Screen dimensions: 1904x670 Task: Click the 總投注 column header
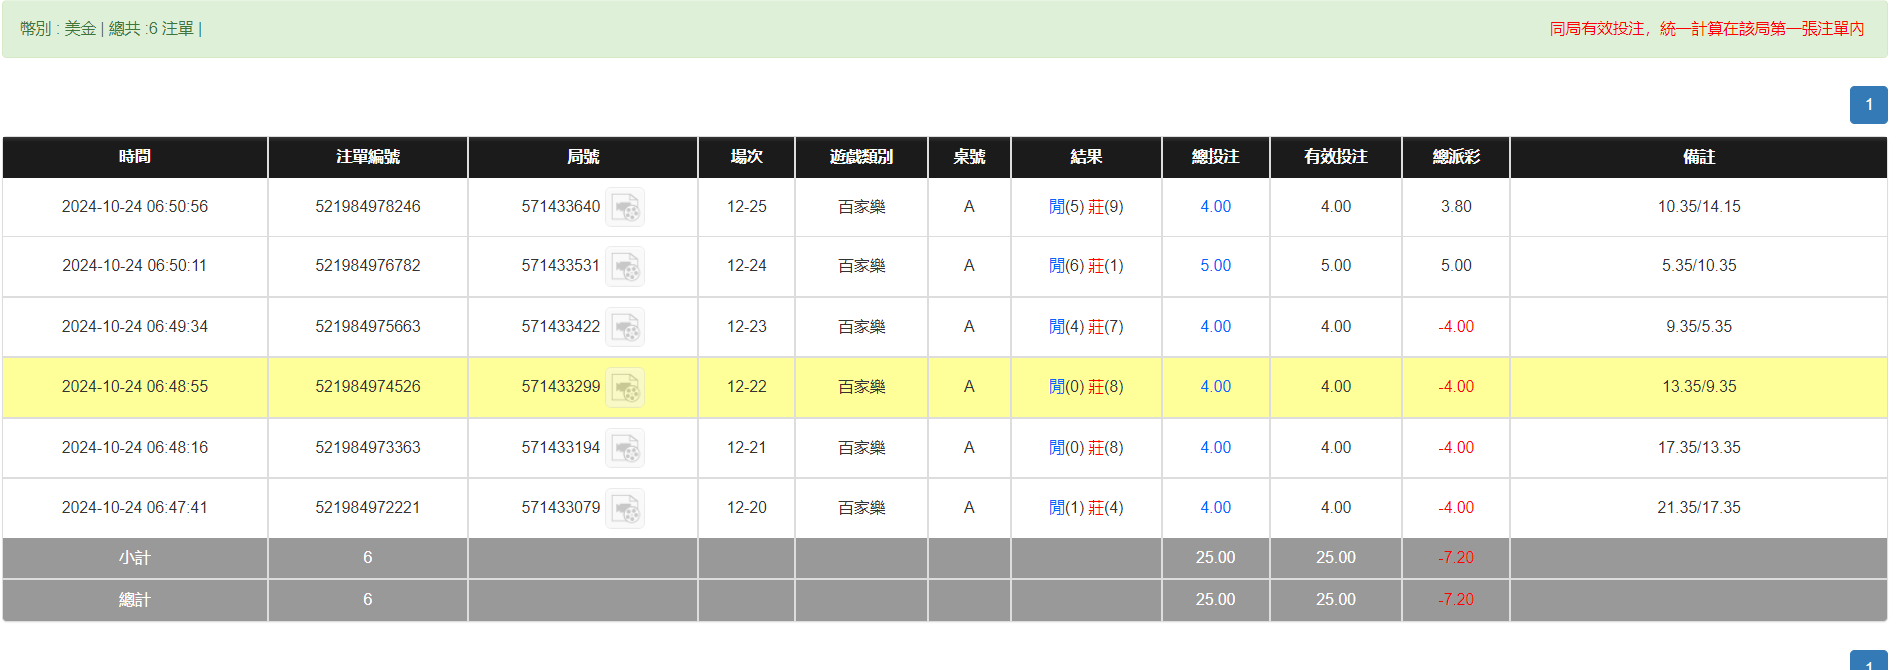pos(1215,157)
